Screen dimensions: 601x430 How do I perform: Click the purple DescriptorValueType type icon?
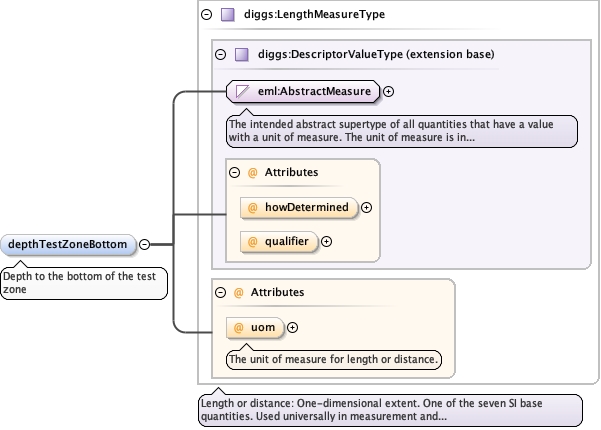[x=242, y=54]
